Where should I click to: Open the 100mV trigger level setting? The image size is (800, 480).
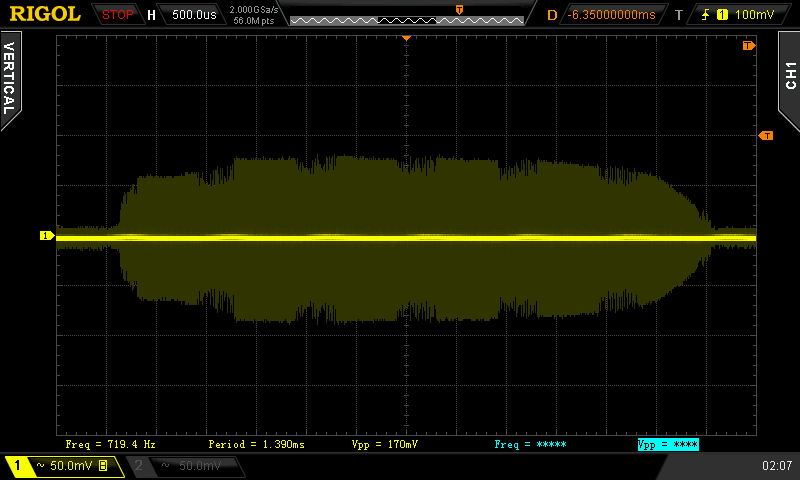coord(754,15)
